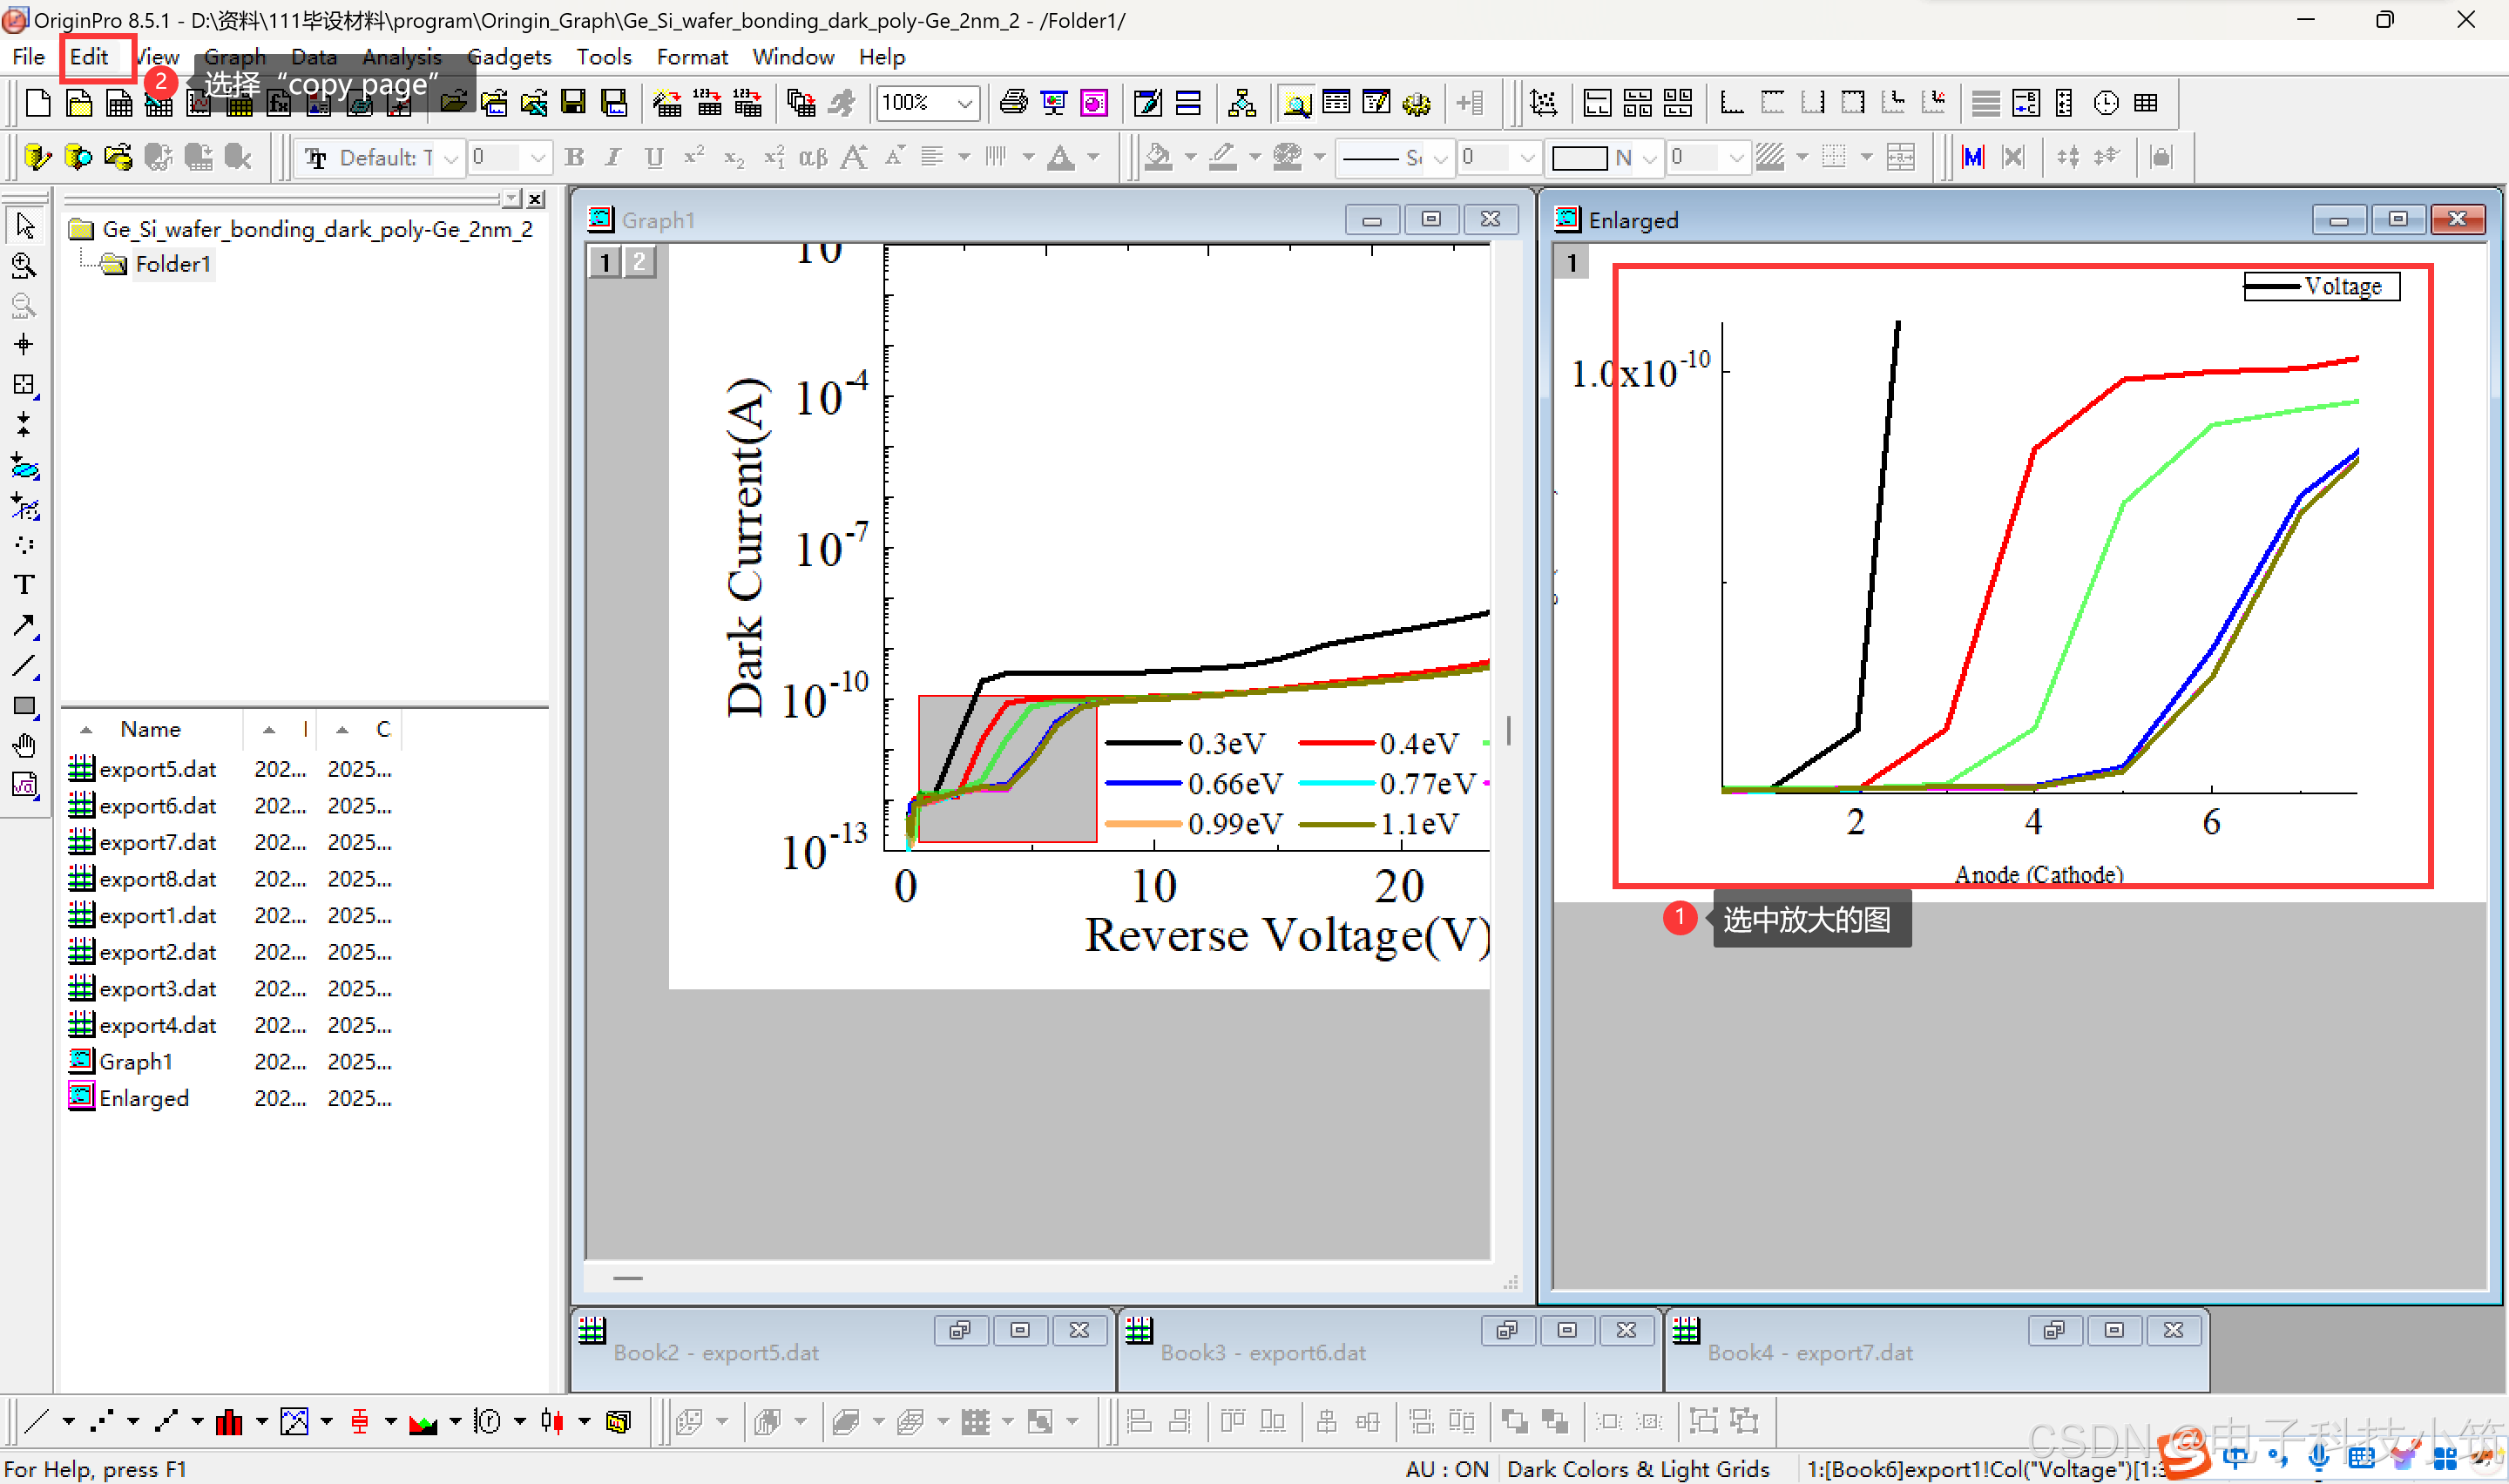Open the Default font dropdown
Screen dimensions: 2509x1484
(451, 158)
